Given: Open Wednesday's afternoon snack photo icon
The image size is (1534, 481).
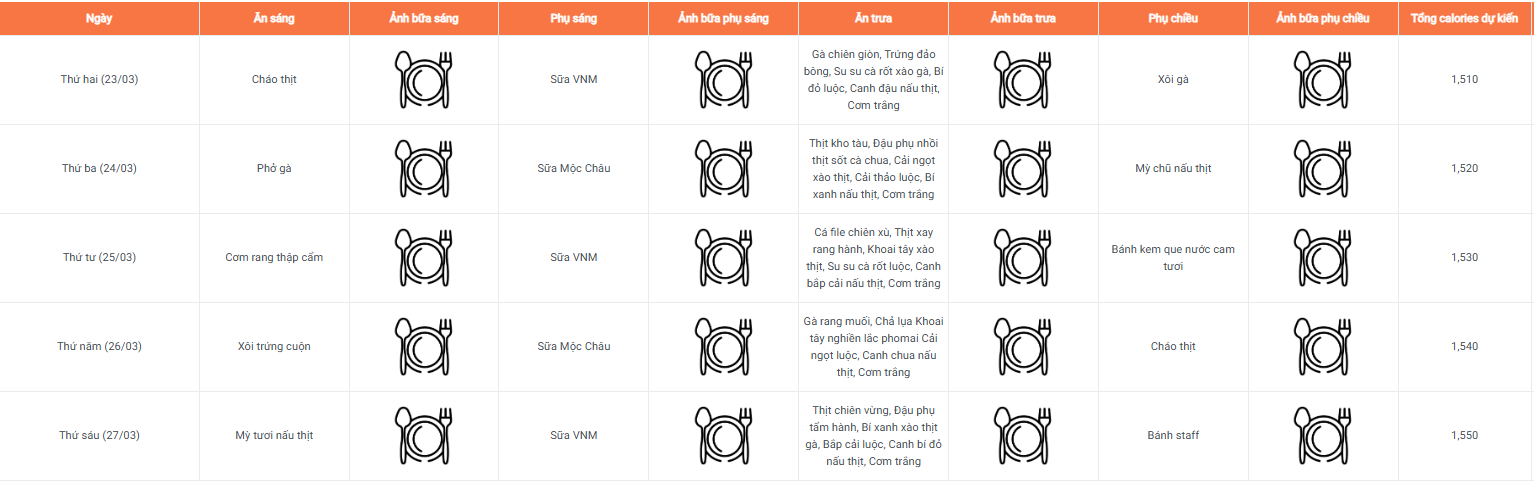Looking at the screenshot, I should (1323, 257).
